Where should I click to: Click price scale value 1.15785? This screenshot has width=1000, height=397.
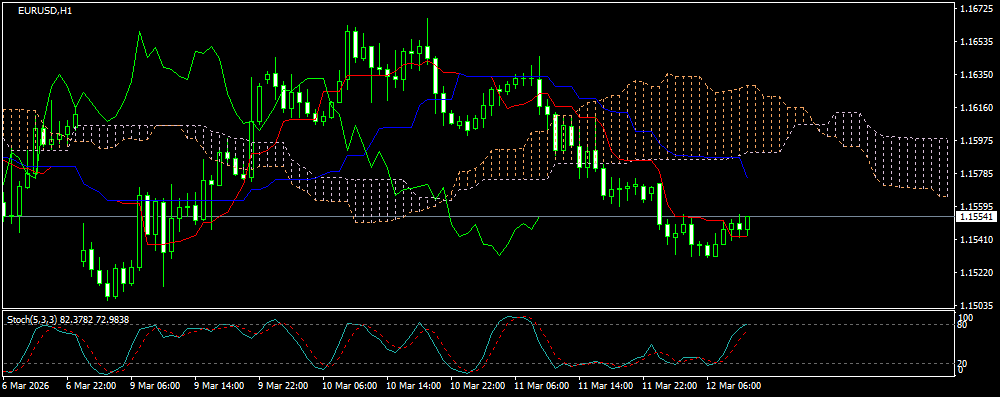[x=977, y=174]
